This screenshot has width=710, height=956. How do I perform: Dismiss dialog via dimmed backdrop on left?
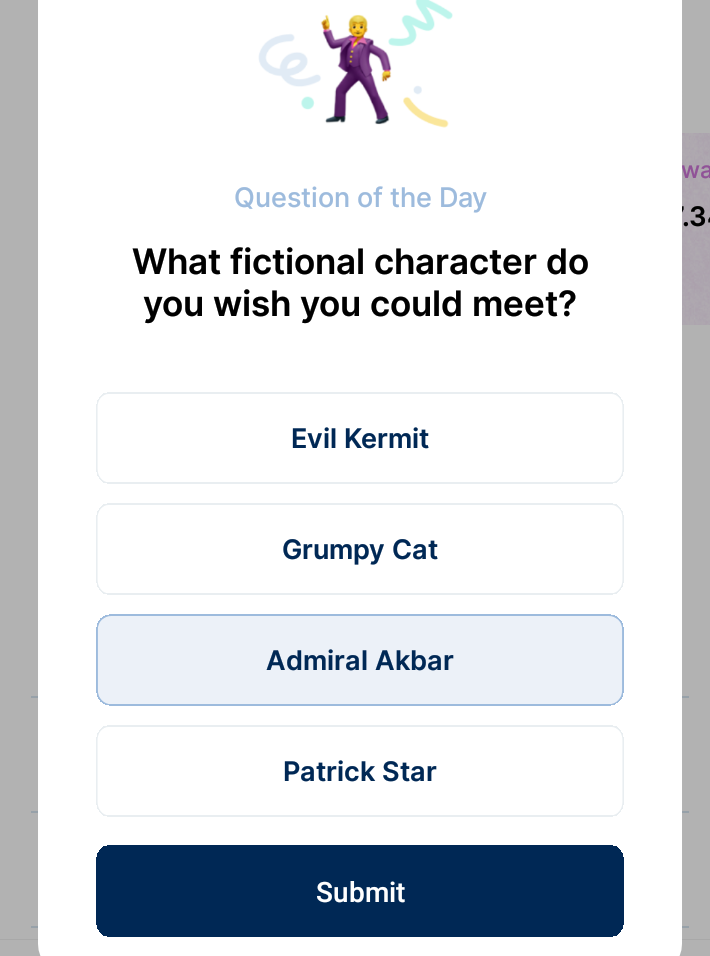18,400
